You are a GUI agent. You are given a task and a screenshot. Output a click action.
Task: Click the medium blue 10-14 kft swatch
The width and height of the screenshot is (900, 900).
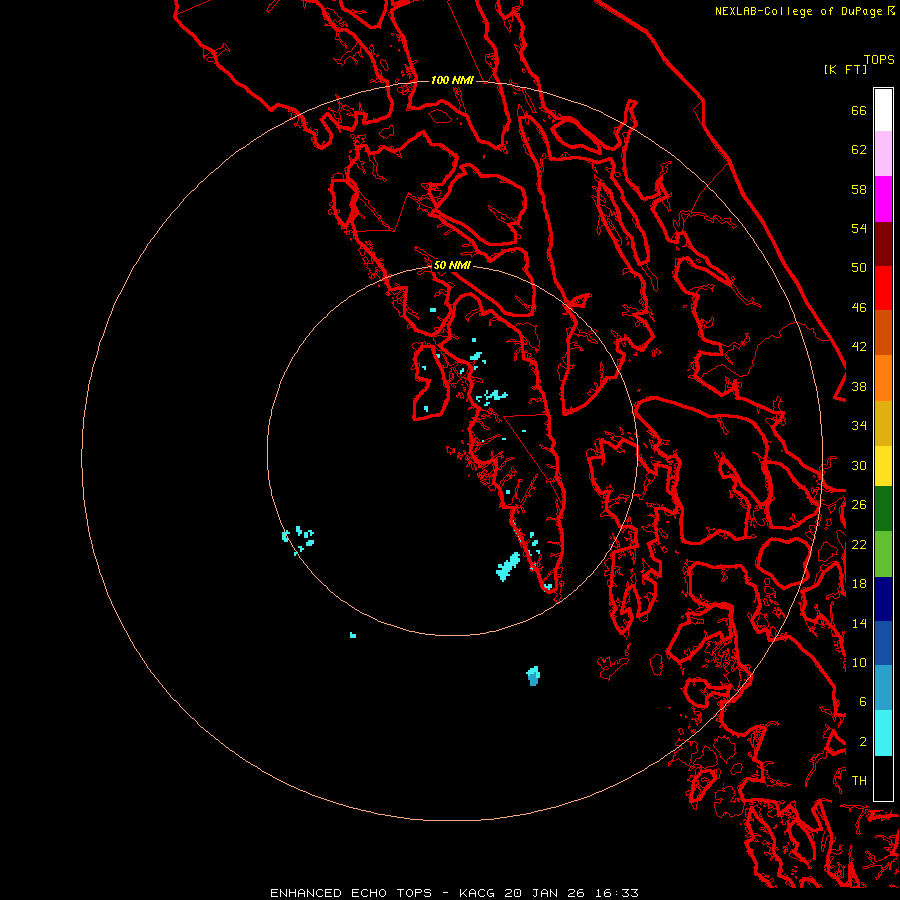pos(883,643)
